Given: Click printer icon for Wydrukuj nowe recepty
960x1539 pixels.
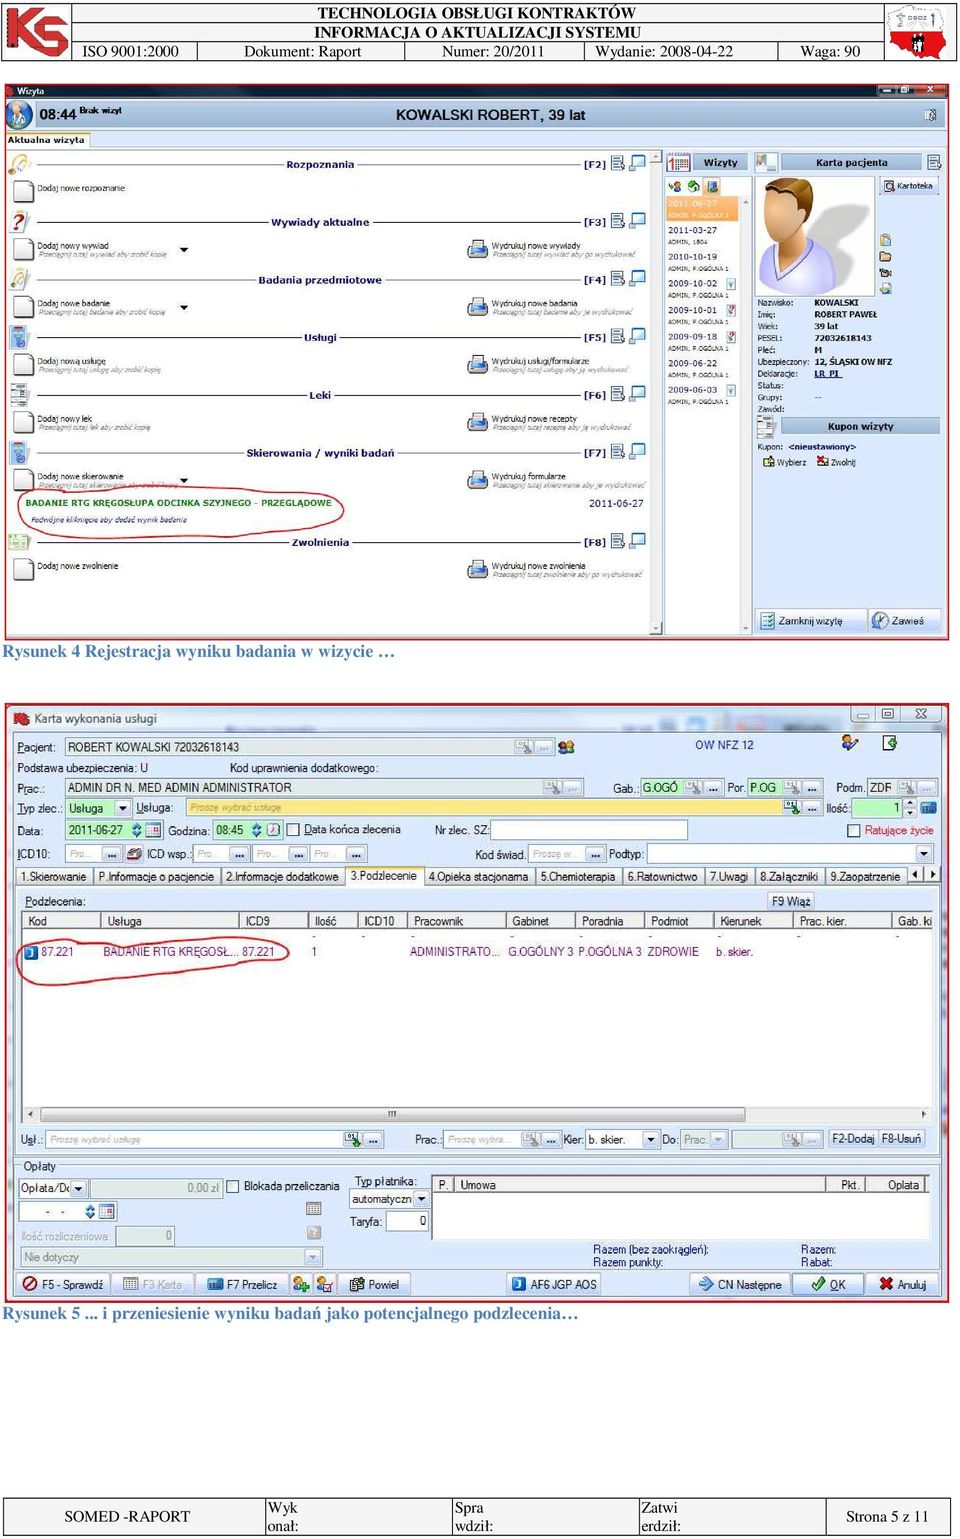Looking at the screenshot, I should [478, 423].
